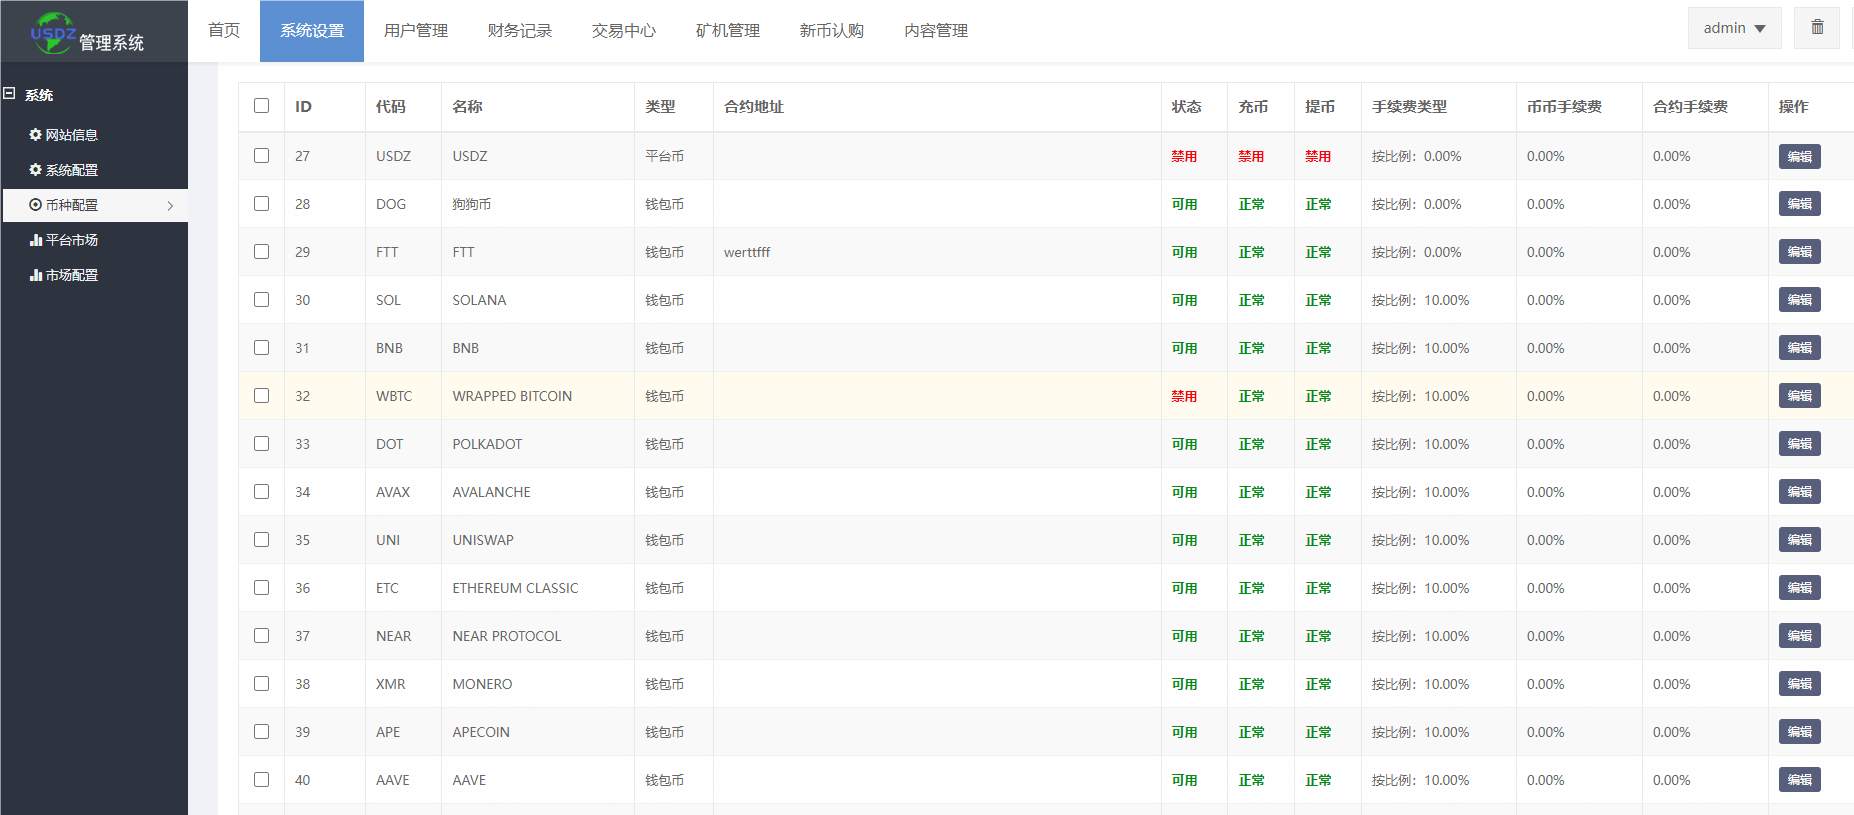Expand the 币种配置 chevron arrow
Screen dimensions: 1854x815
click(171, 205)
